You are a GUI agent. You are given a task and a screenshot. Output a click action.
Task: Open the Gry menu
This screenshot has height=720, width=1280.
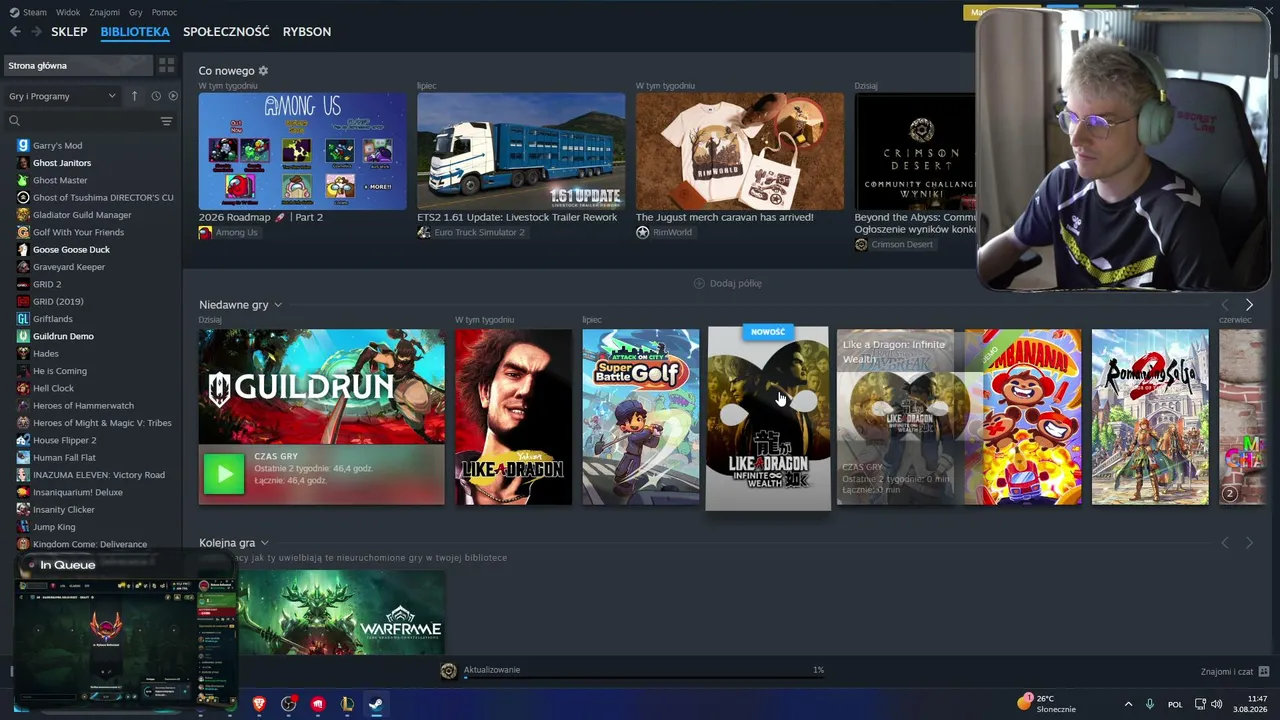(x=136, y=12)
